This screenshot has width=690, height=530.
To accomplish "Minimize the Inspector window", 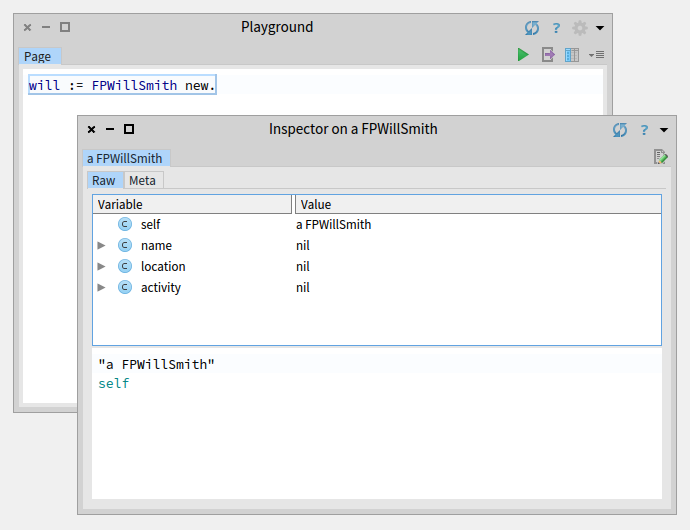I will pos(110,129).
